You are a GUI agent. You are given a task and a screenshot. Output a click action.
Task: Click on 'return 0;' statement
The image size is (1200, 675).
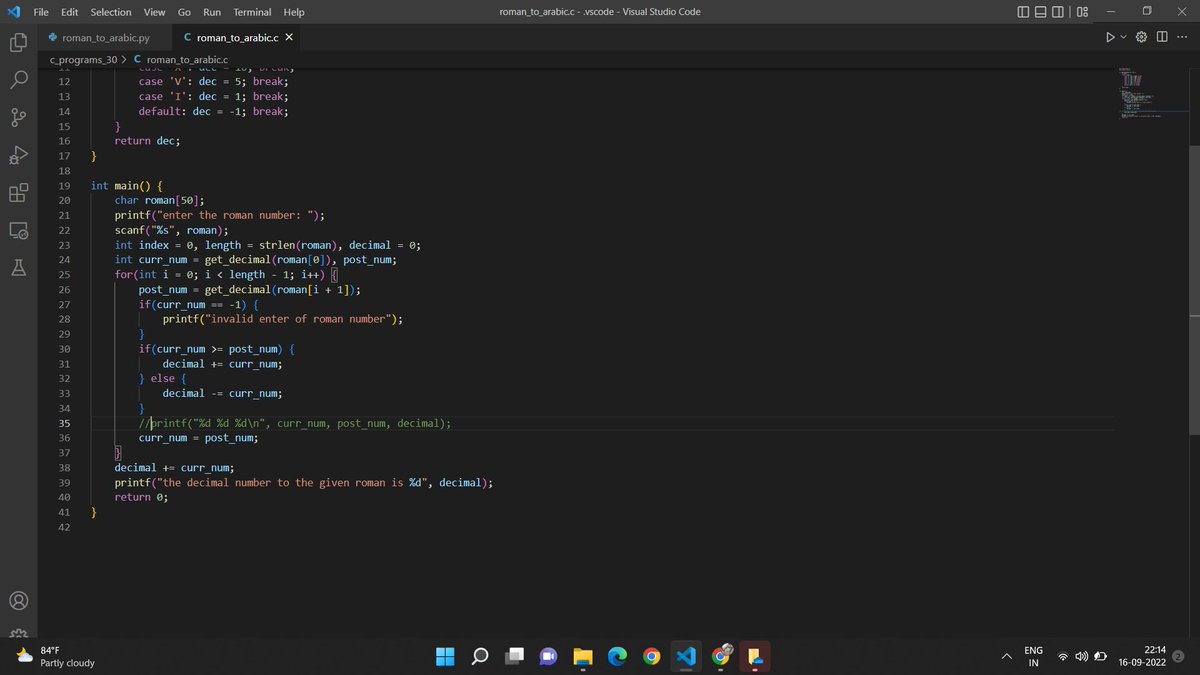pos(141,497)
